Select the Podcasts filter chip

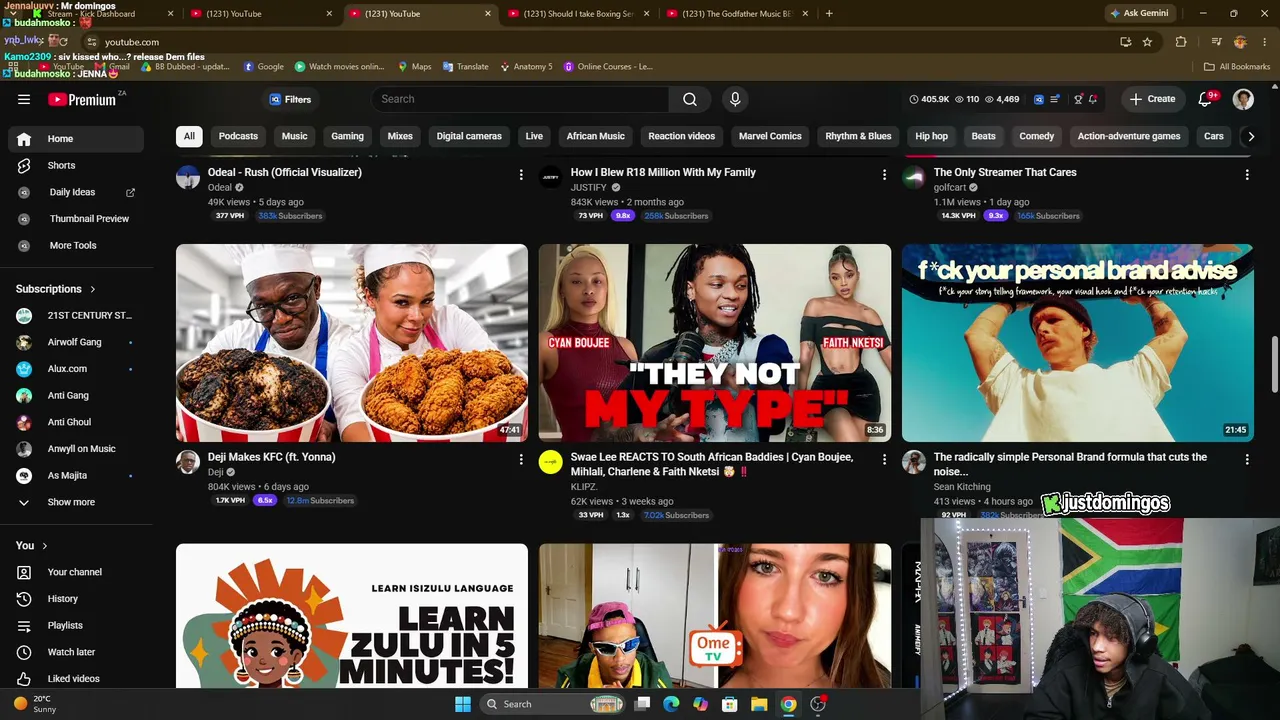pos(238,136)
